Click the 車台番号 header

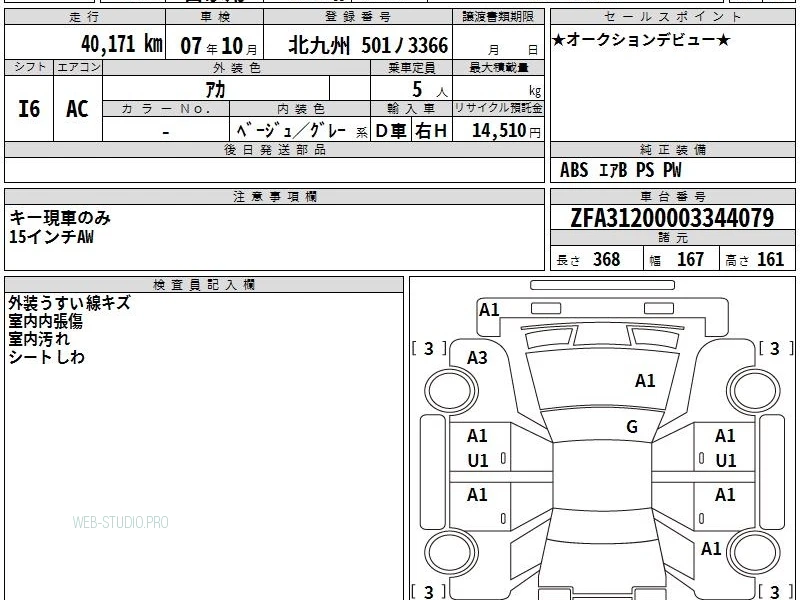pyautogui.click(x=673, y=196)
